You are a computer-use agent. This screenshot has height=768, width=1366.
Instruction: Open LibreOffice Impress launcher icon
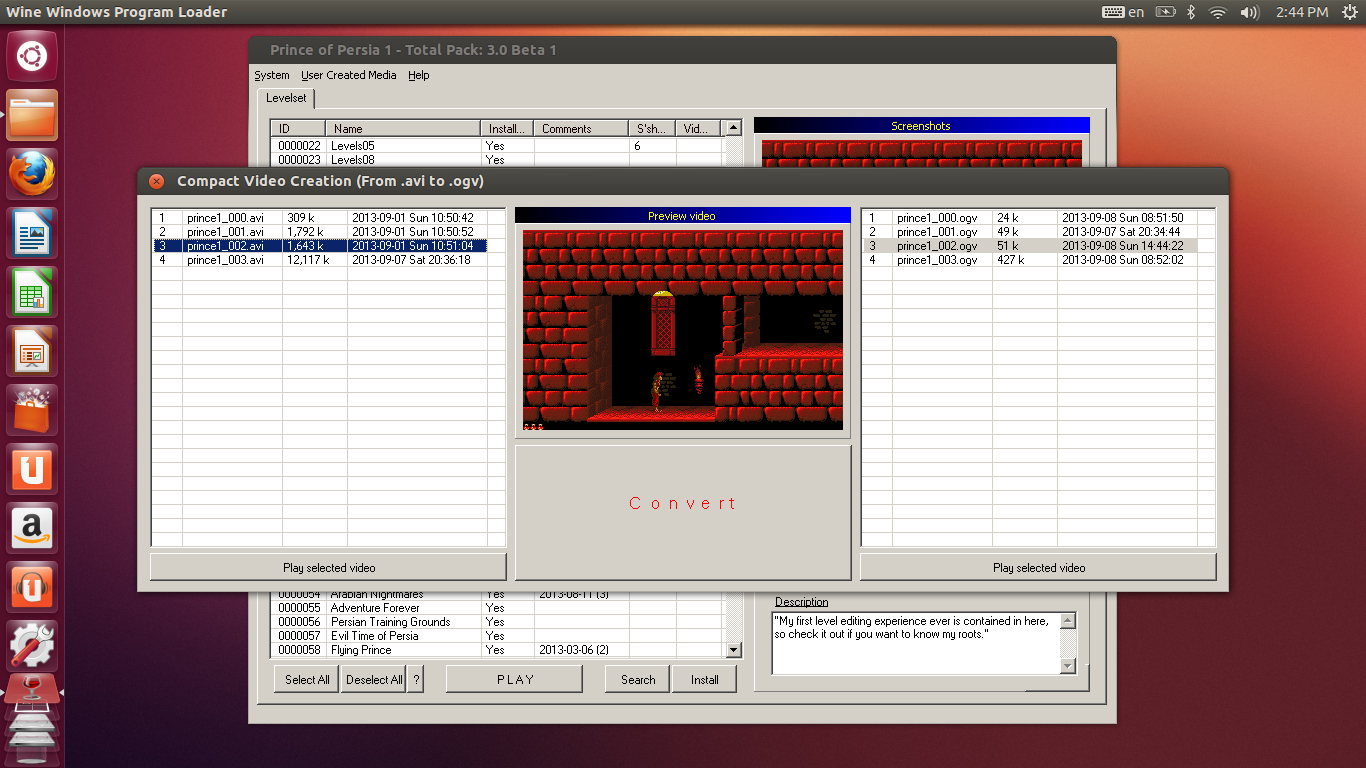32,351
